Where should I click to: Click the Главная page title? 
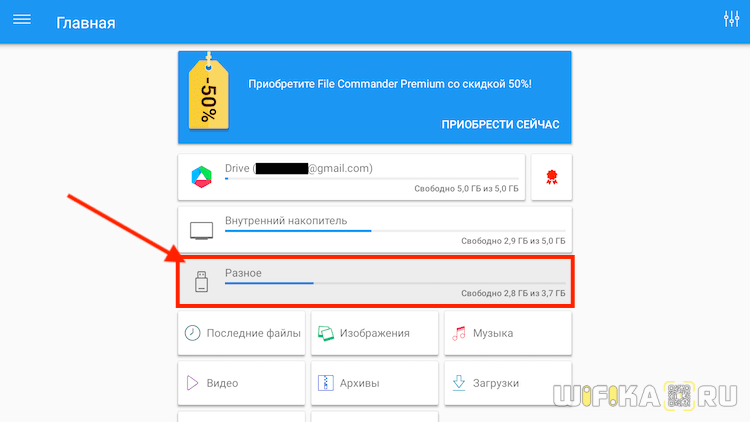point(86,23)
